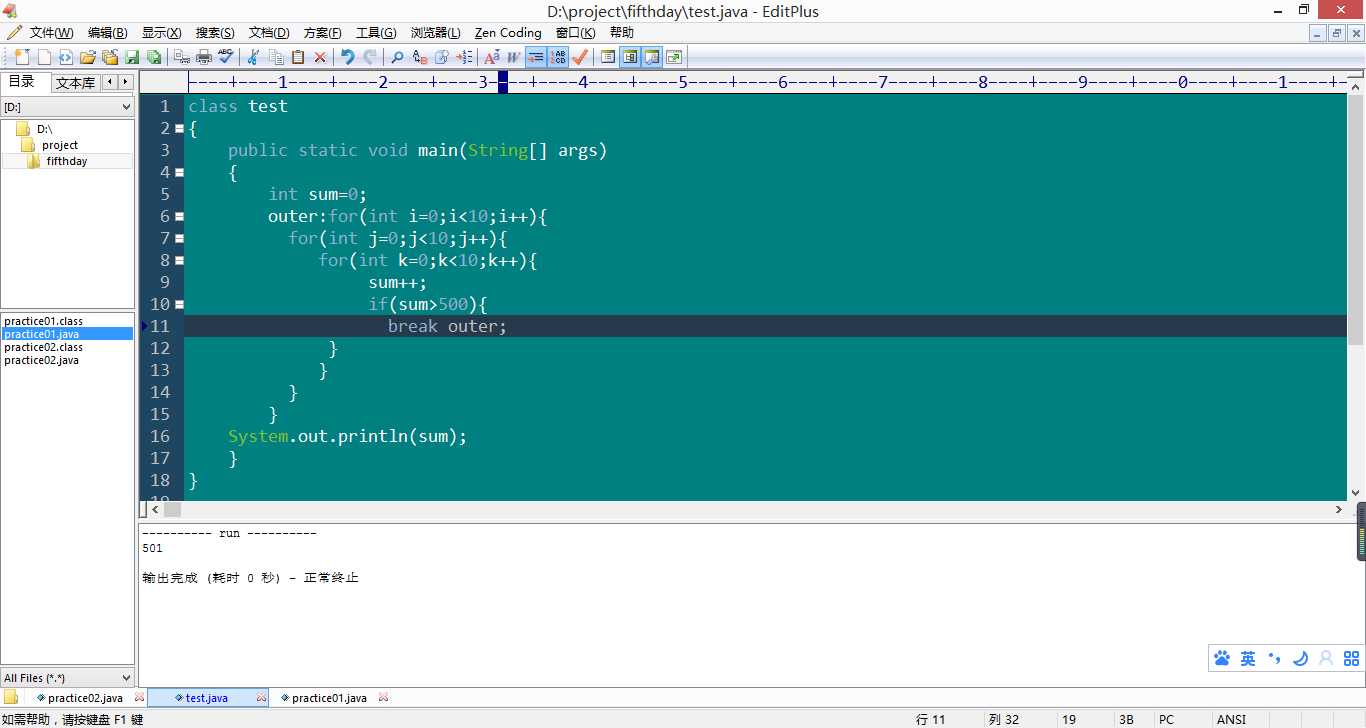
Task: Click the editor vertical scrollbar down arrow
Action: tap(1356, 493)
